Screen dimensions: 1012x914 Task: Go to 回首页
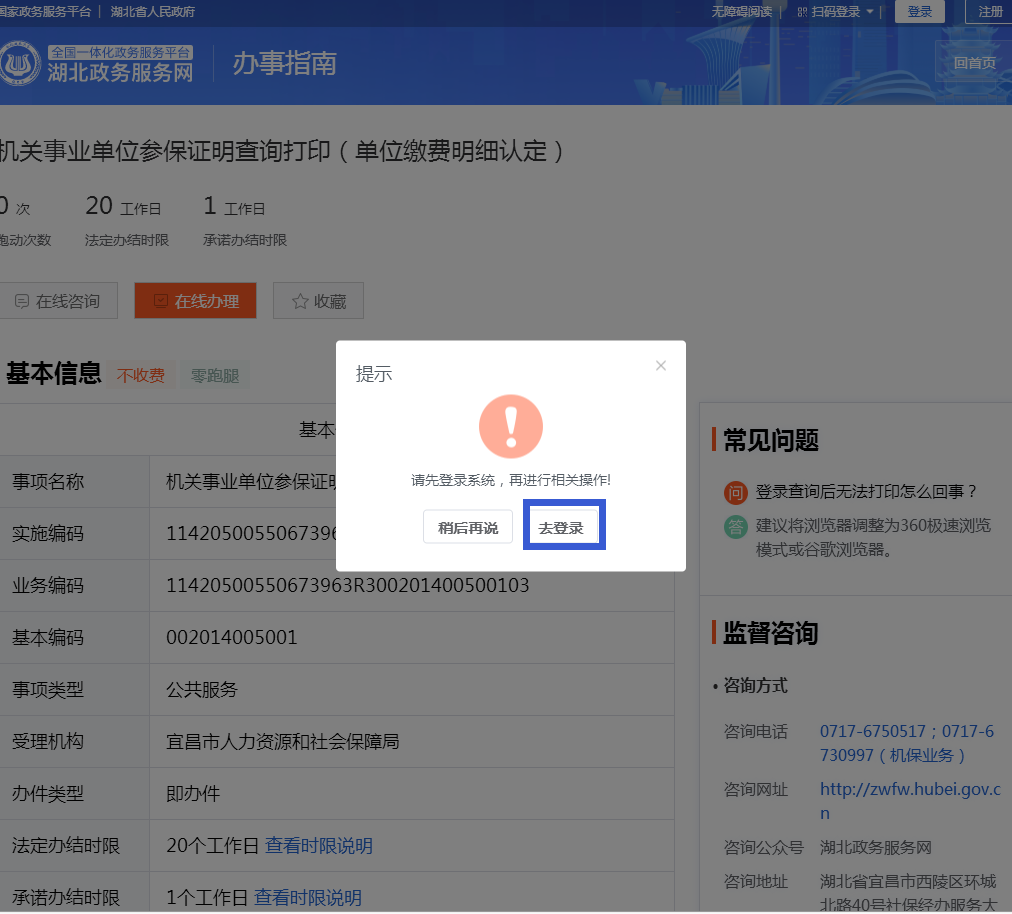(x=974, y=63)
